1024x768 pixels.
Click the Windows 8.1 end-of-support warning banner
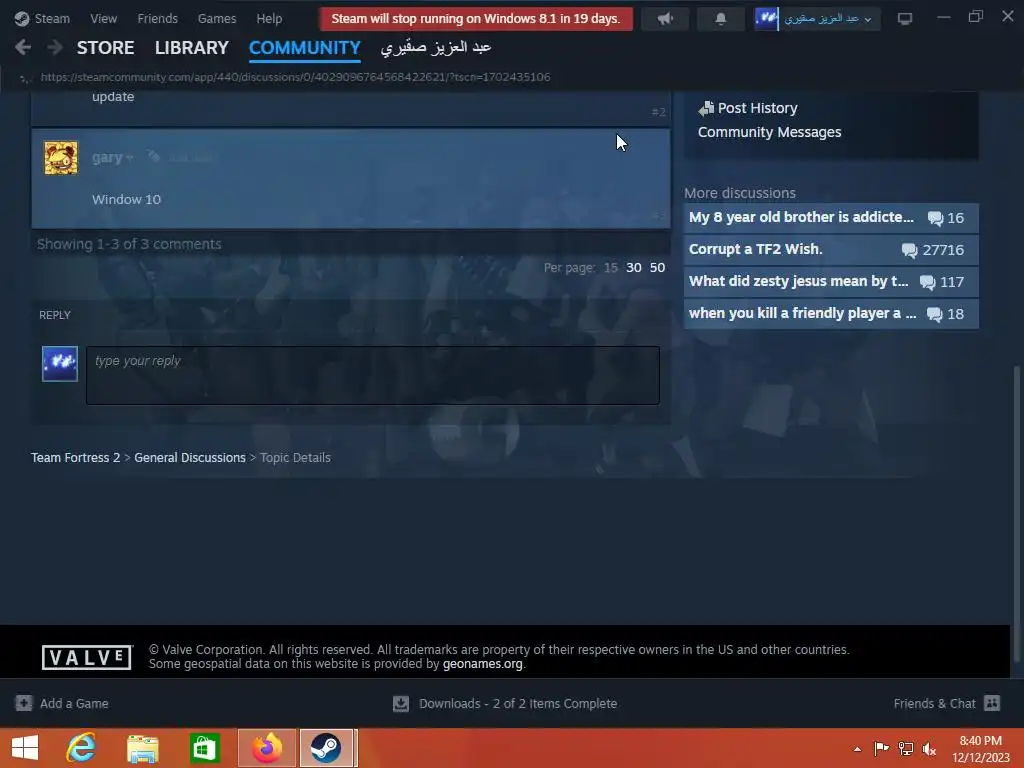(x=476, y=18)
